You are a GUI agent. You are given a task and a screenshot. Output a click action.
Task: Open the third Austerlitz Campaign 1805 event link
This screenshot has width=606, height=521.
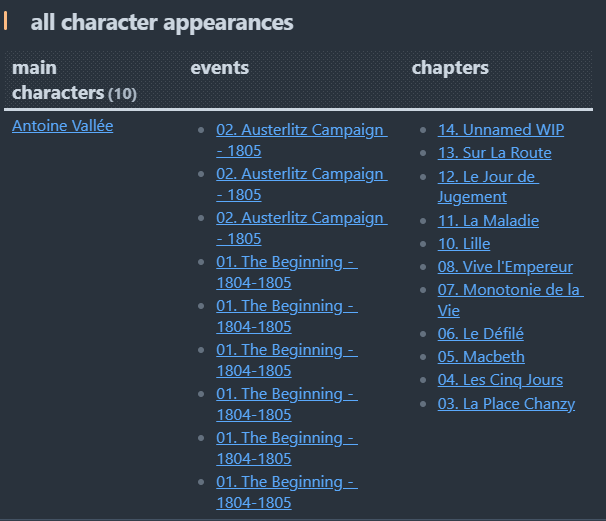coord(301,228)
